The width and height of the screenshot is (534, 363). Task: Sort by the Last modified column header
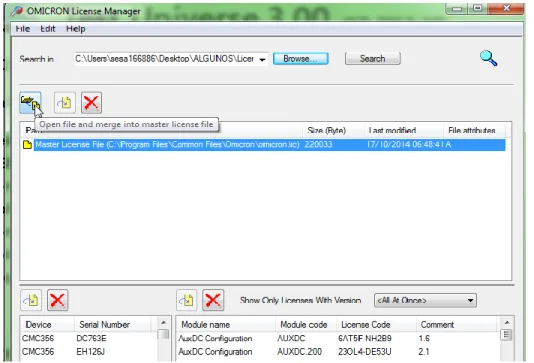point(404,130)
